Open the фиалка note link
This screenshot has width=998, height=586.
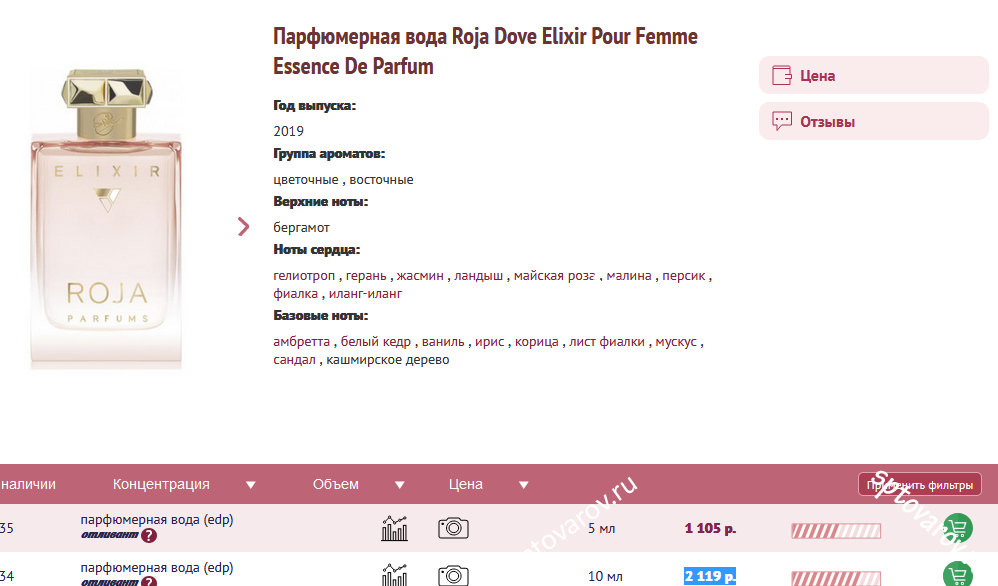click(295, 293)
